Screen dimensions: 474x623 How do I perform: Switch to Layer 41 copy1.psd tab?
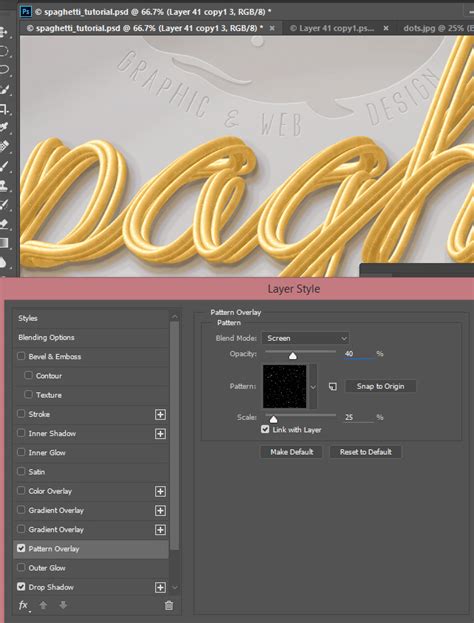pyautogui.click(x=336, y=28)
